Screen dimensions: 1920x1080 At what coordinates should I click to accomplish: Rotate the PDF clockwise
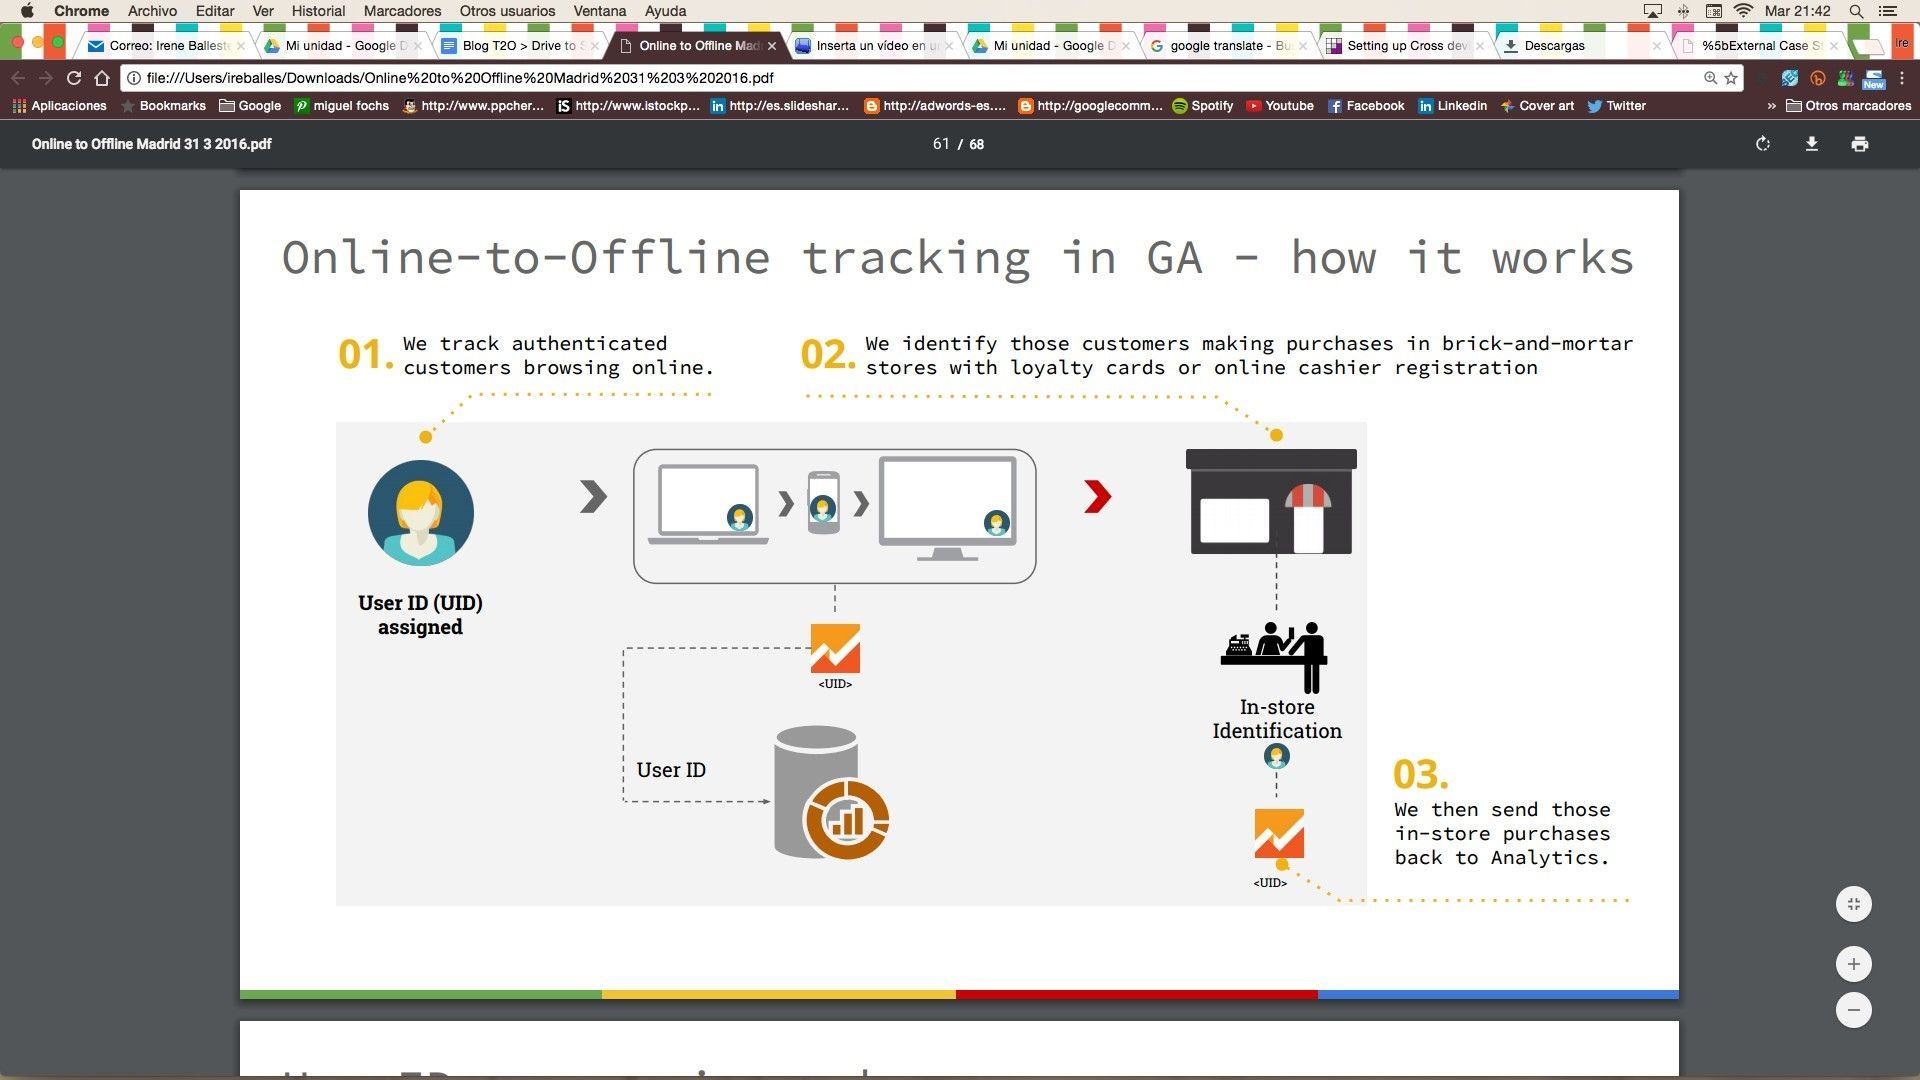tap(1763, 144)
